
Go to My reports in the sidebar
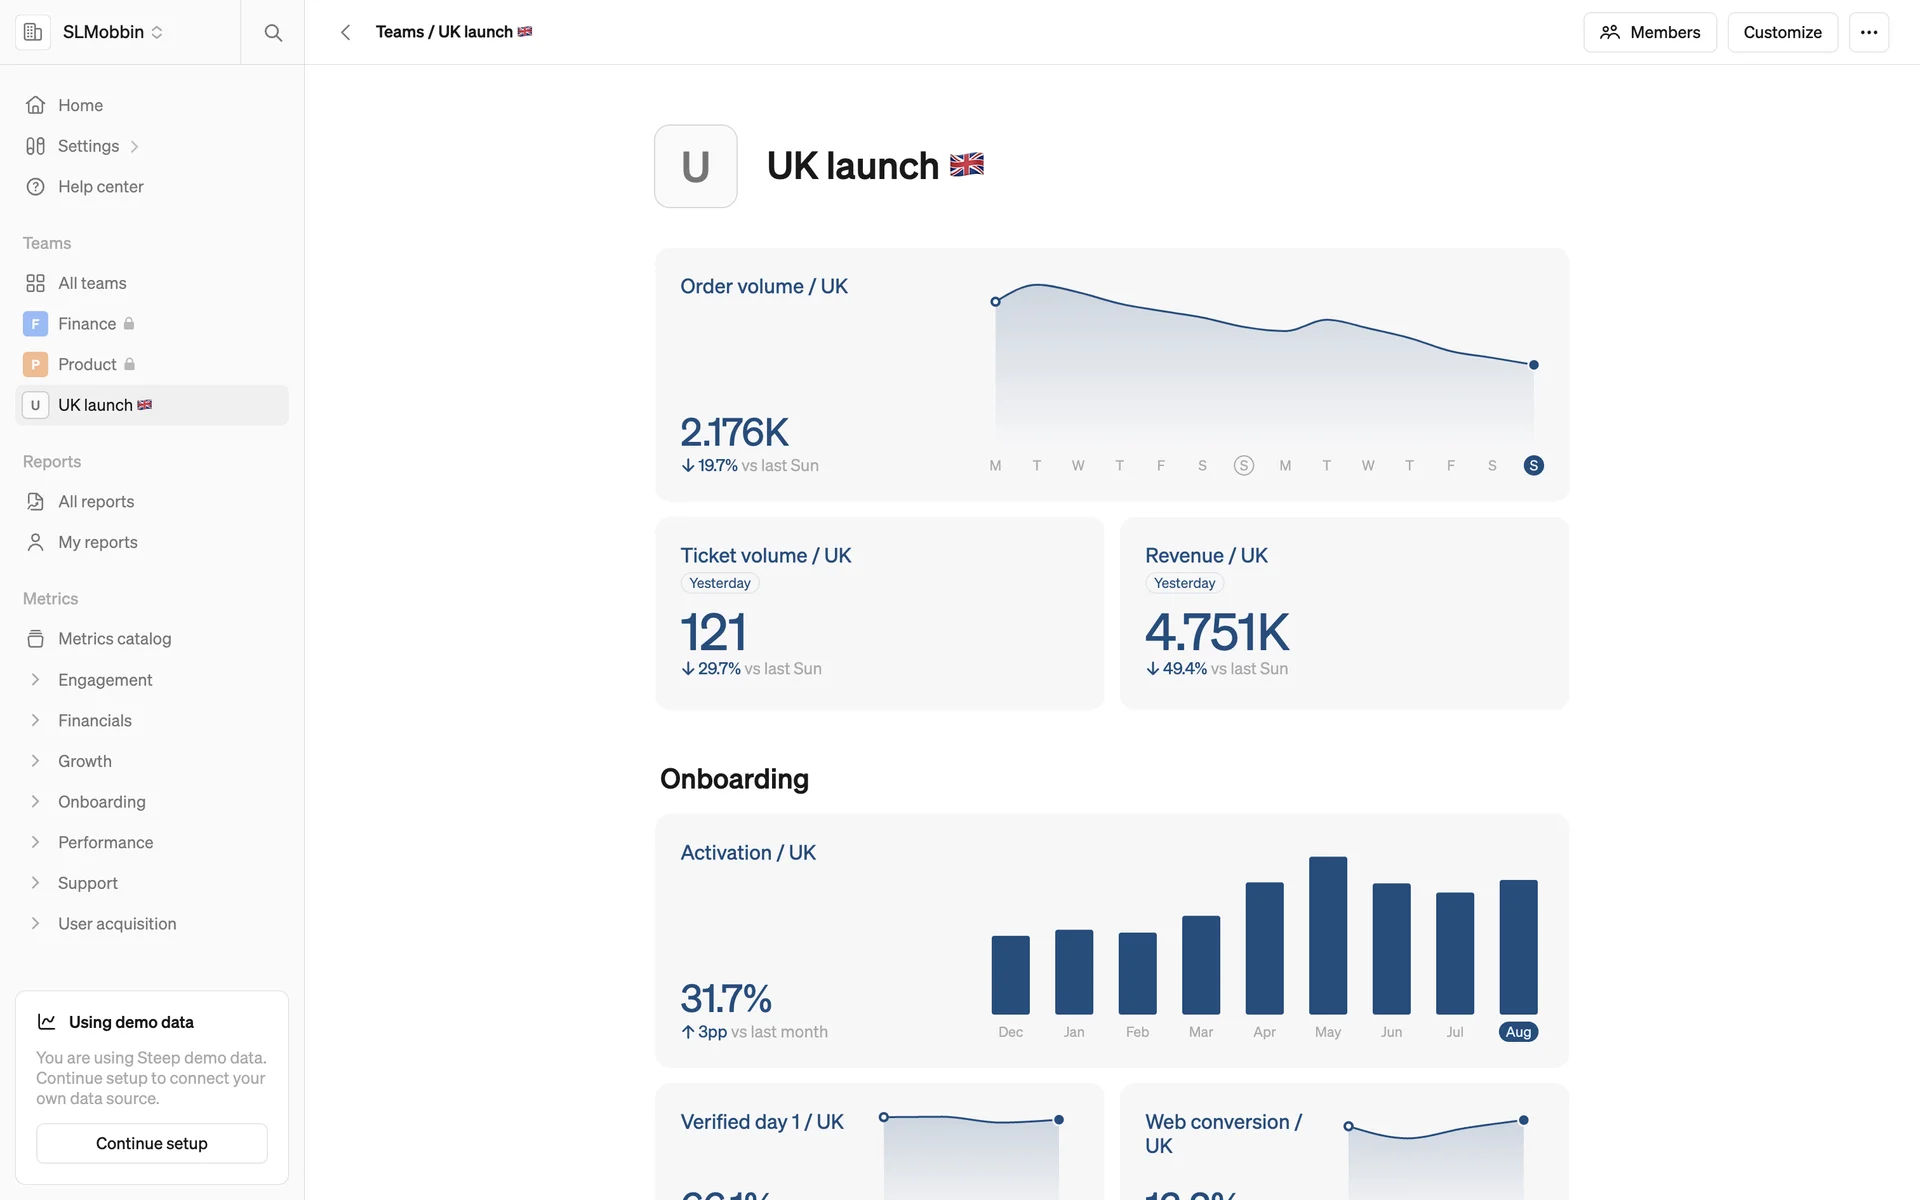coord(97,542)
